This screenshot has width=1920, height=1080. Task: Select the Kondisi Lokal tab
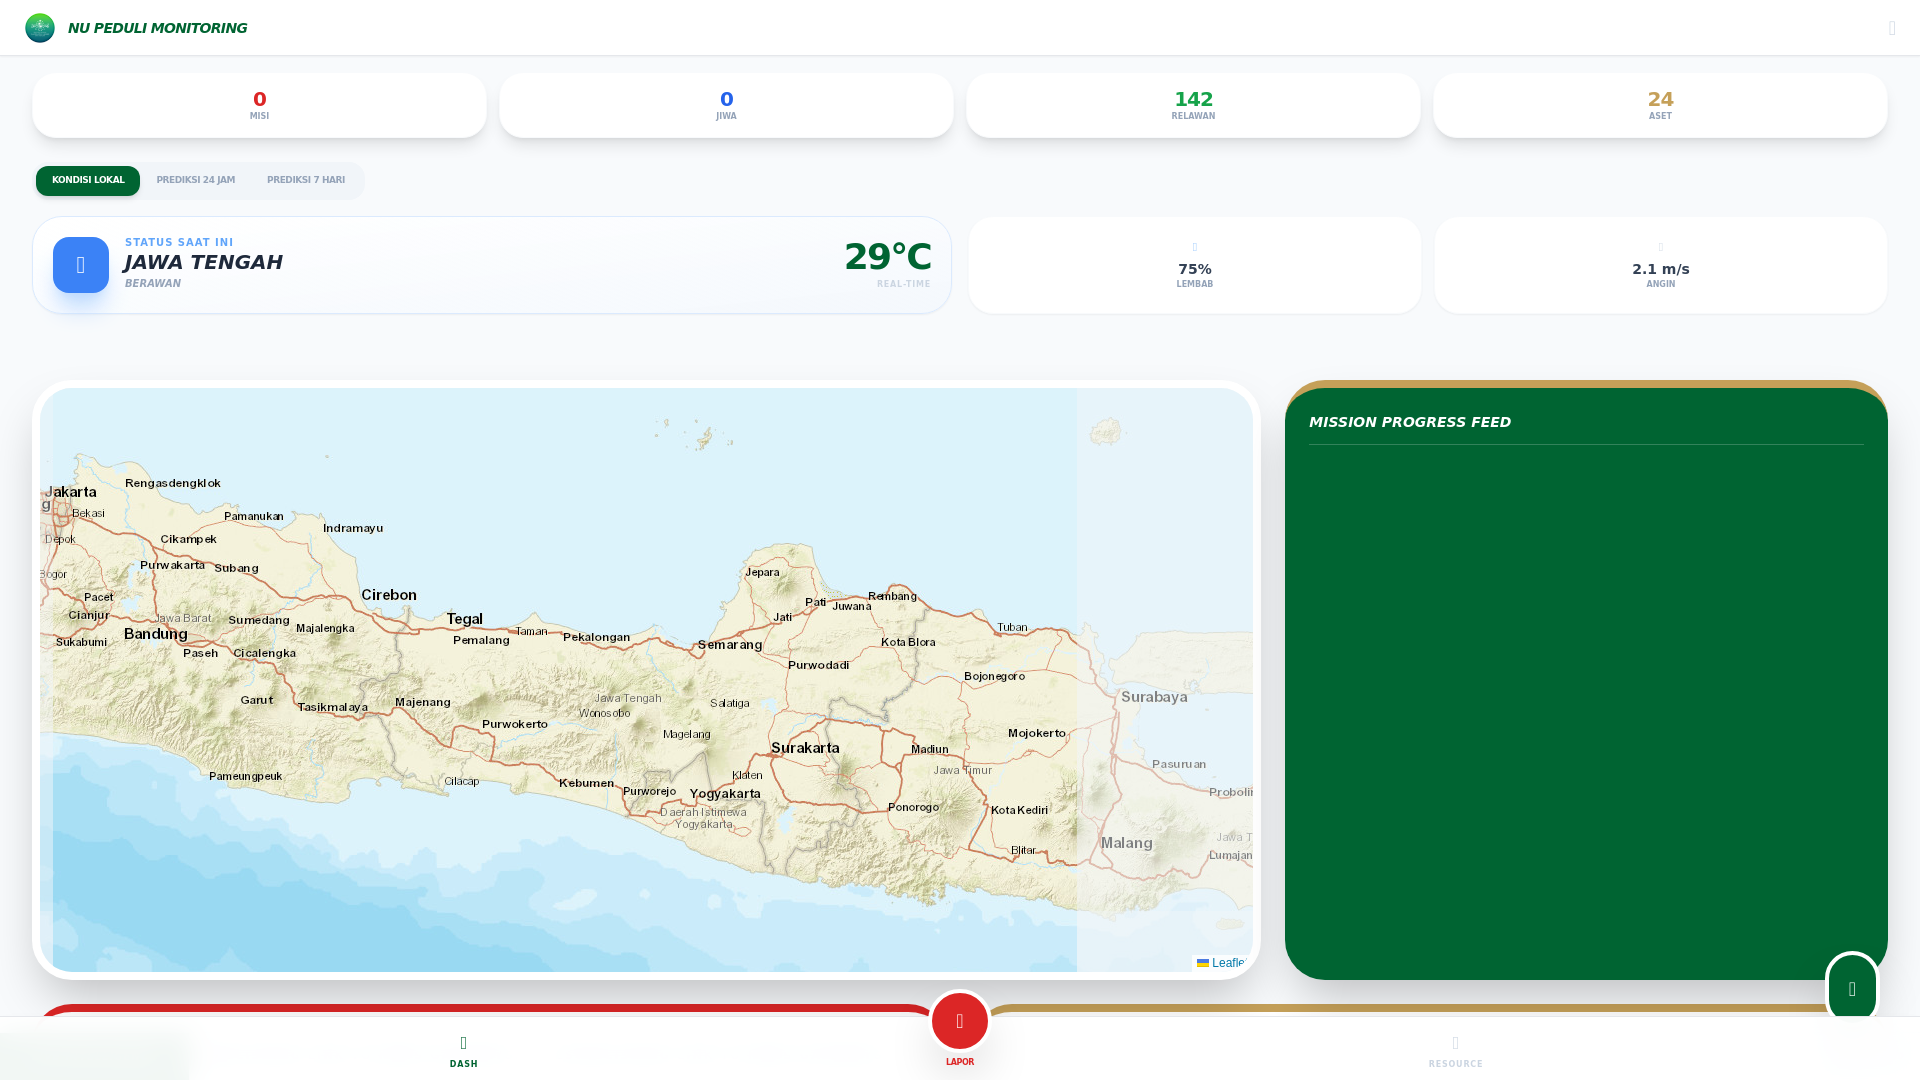pyautogui.click(x=88, y=181)
